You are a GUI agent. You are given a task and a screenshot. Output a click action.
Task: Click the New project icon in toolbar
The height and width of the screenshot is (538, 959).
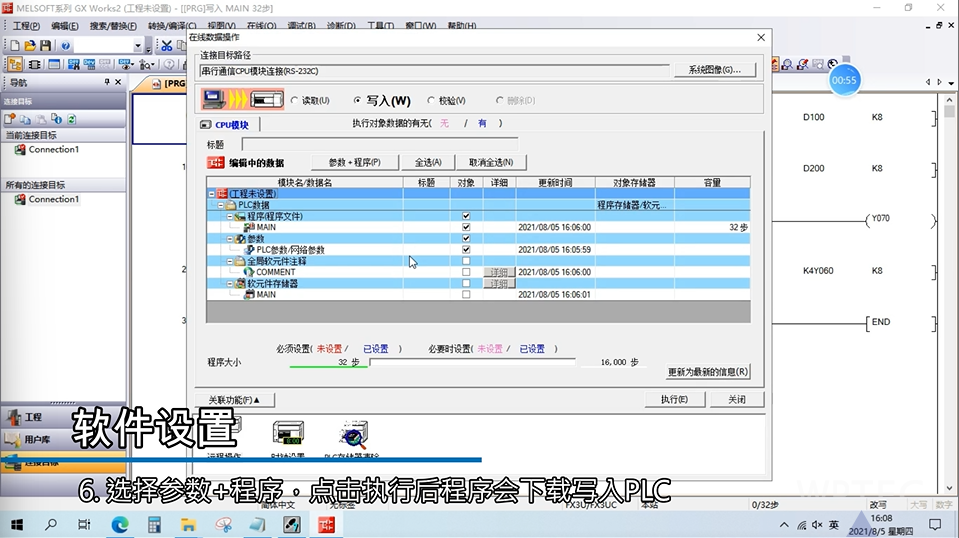(15, 46)
